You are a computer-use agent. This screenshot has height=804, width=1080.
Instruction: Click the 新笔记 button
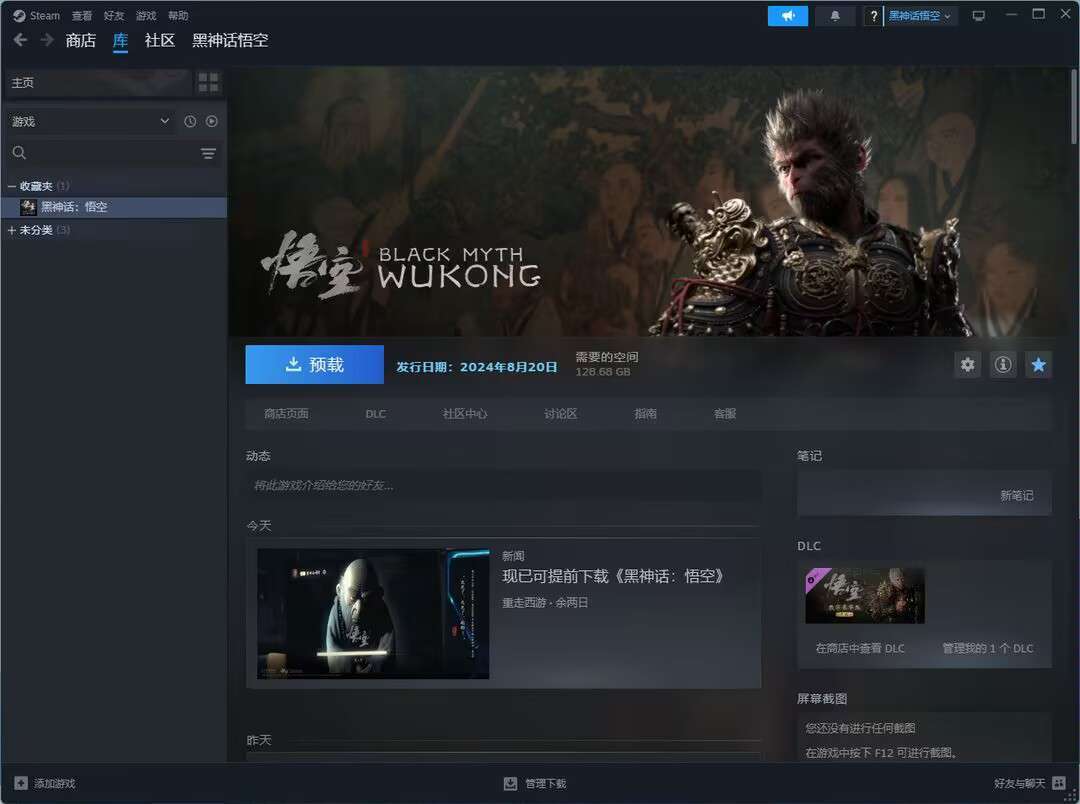click(x=1017, y=495)
